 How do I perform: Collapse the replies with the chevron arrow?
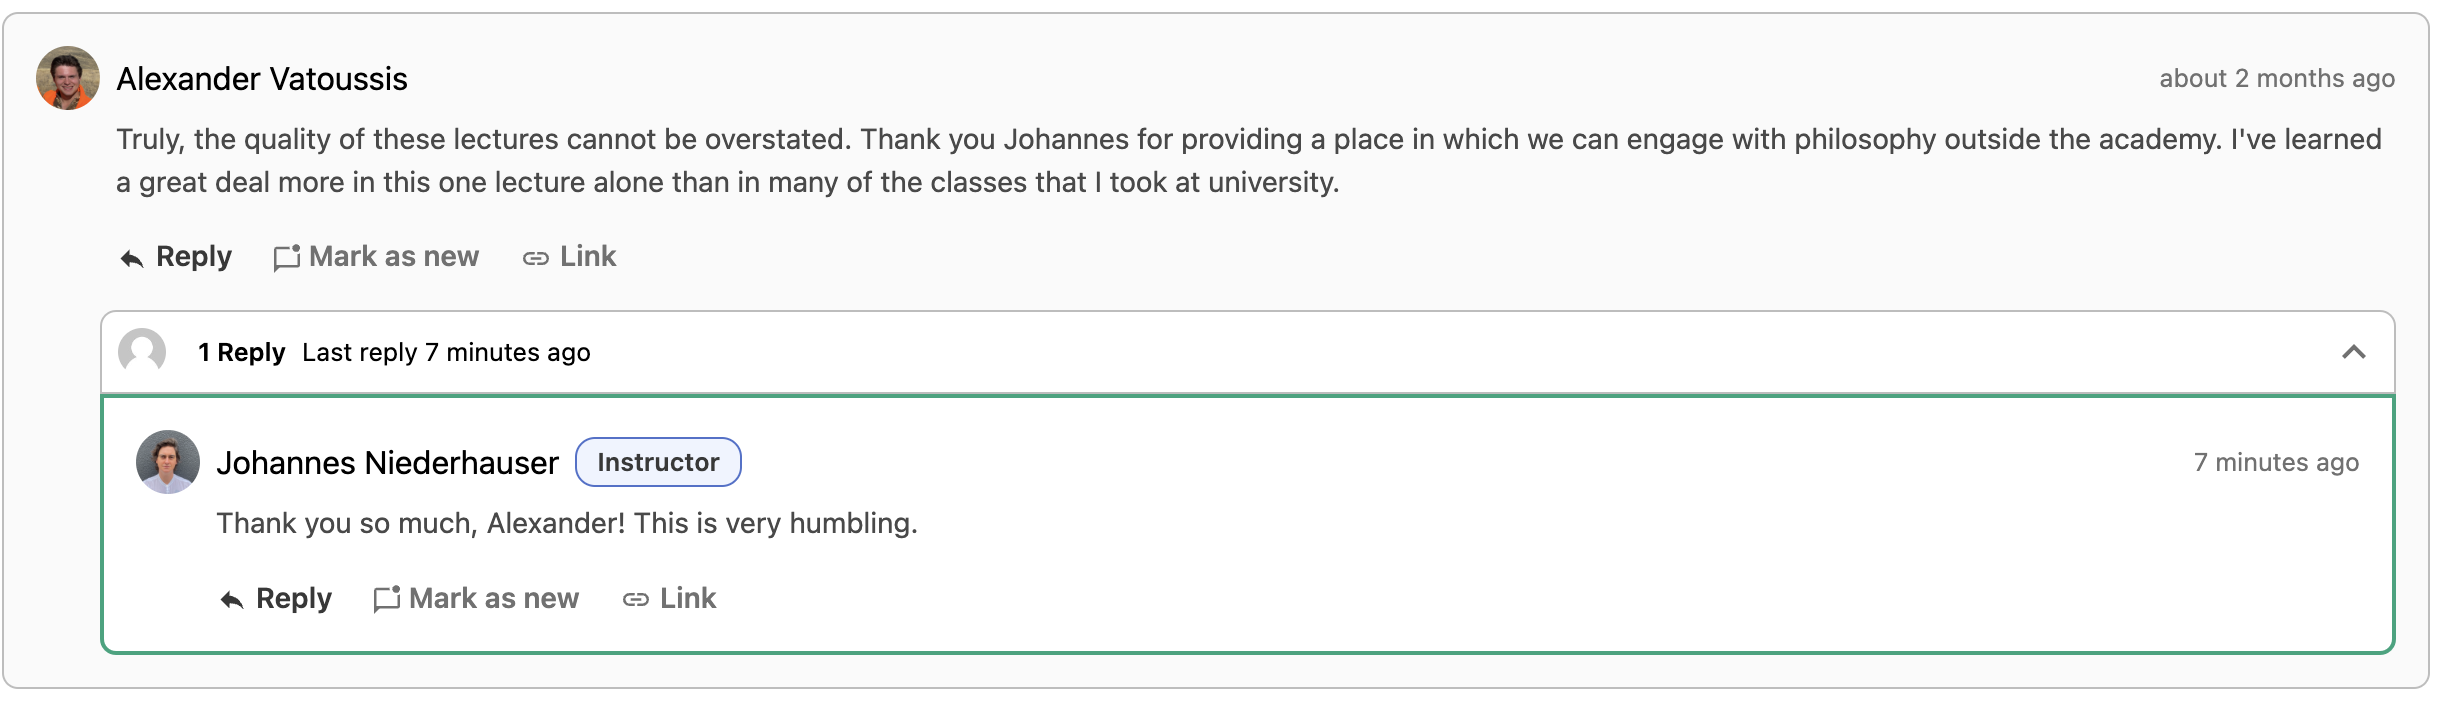pos(2354,352)
